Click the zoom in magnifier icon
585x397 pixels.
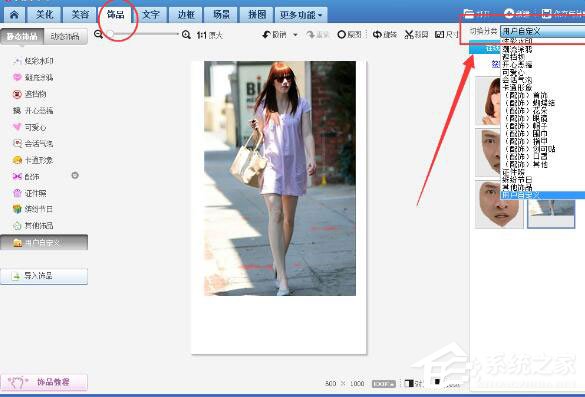coord(186,35)
